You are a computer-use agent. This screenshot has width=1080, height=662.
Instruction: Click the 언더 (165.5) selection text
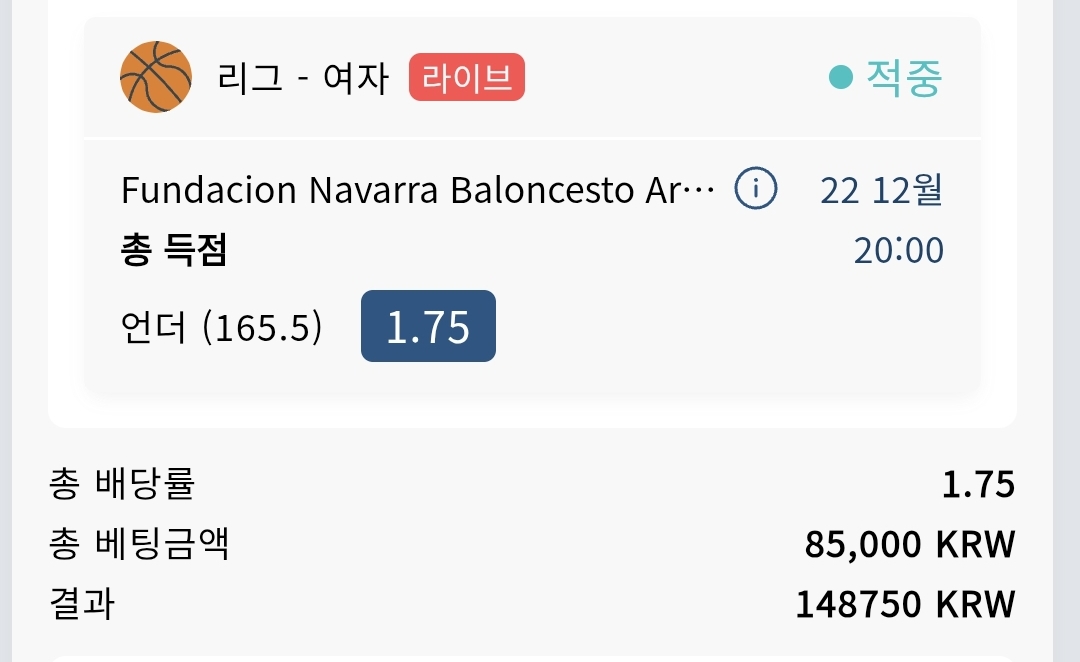[221, 327]
